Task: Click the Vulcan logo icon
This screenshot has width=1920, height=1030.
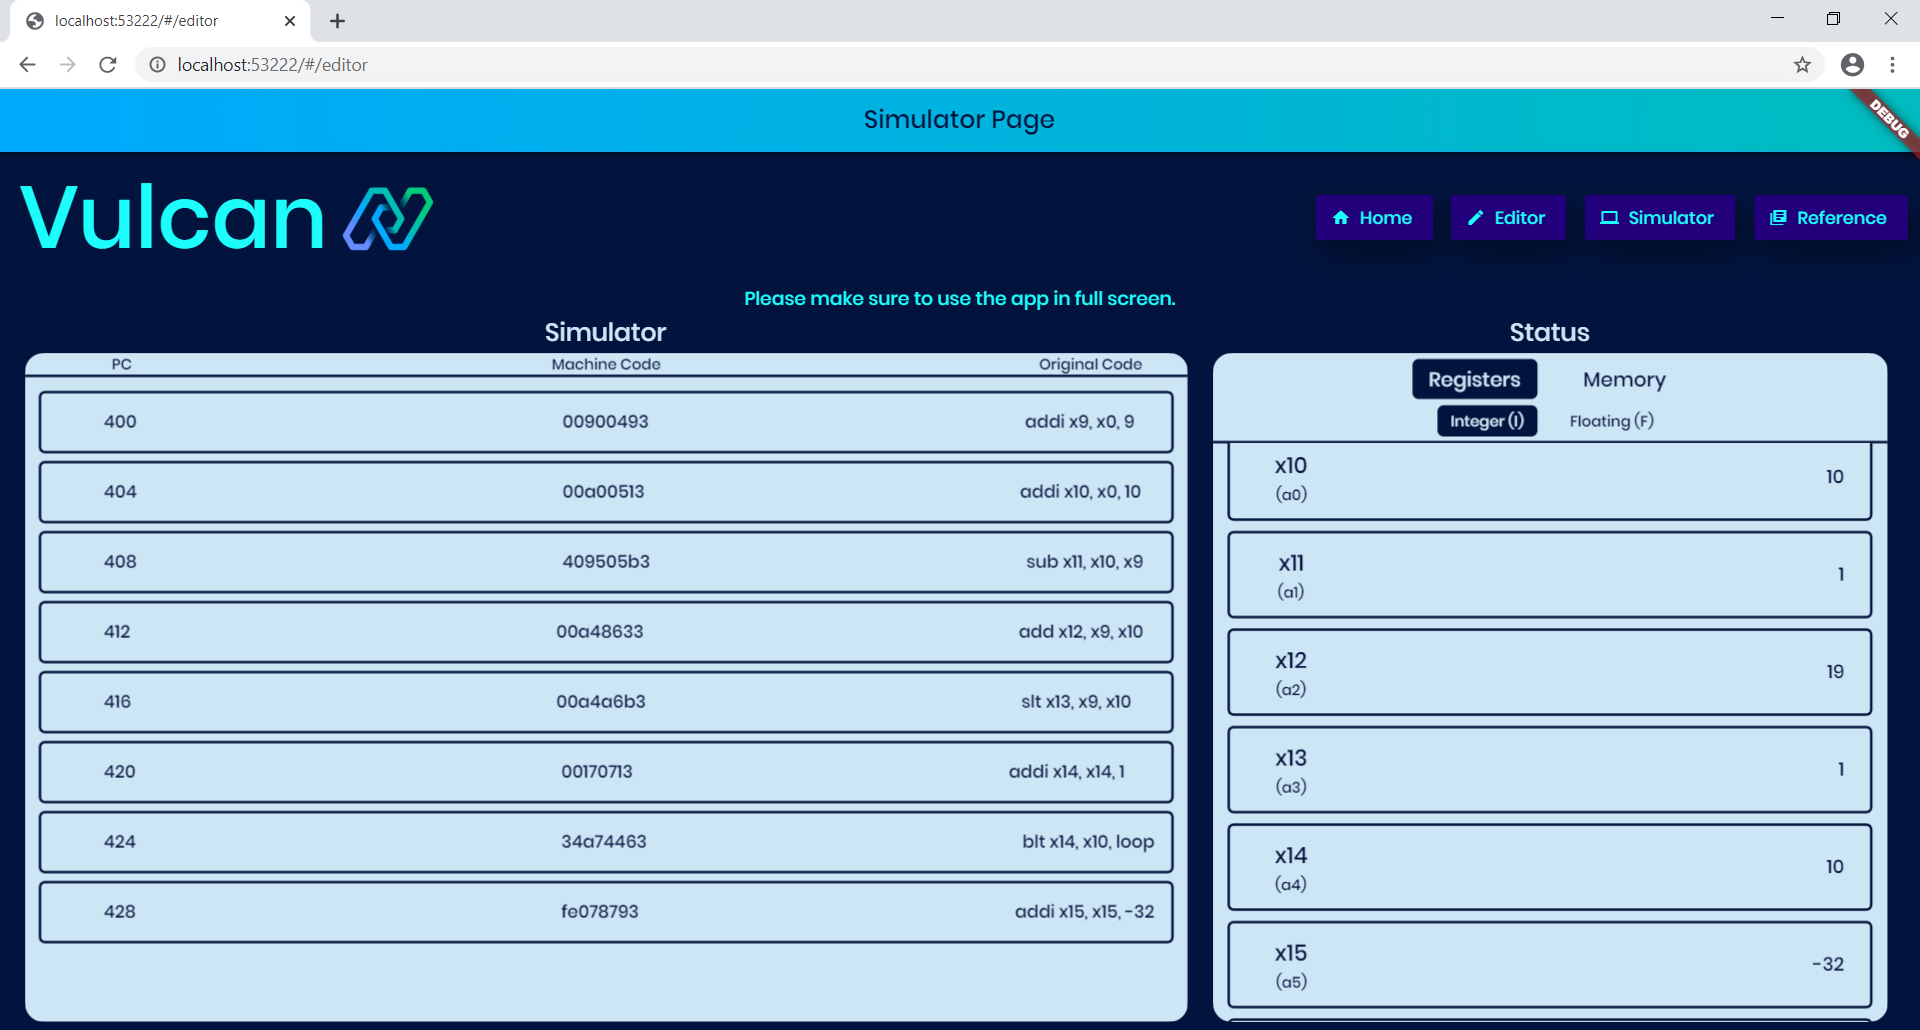Action: [388, 218]
